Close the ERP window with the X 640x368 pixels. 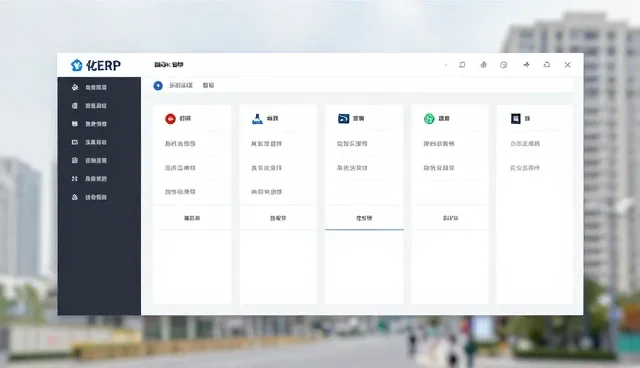pos(567,65)
